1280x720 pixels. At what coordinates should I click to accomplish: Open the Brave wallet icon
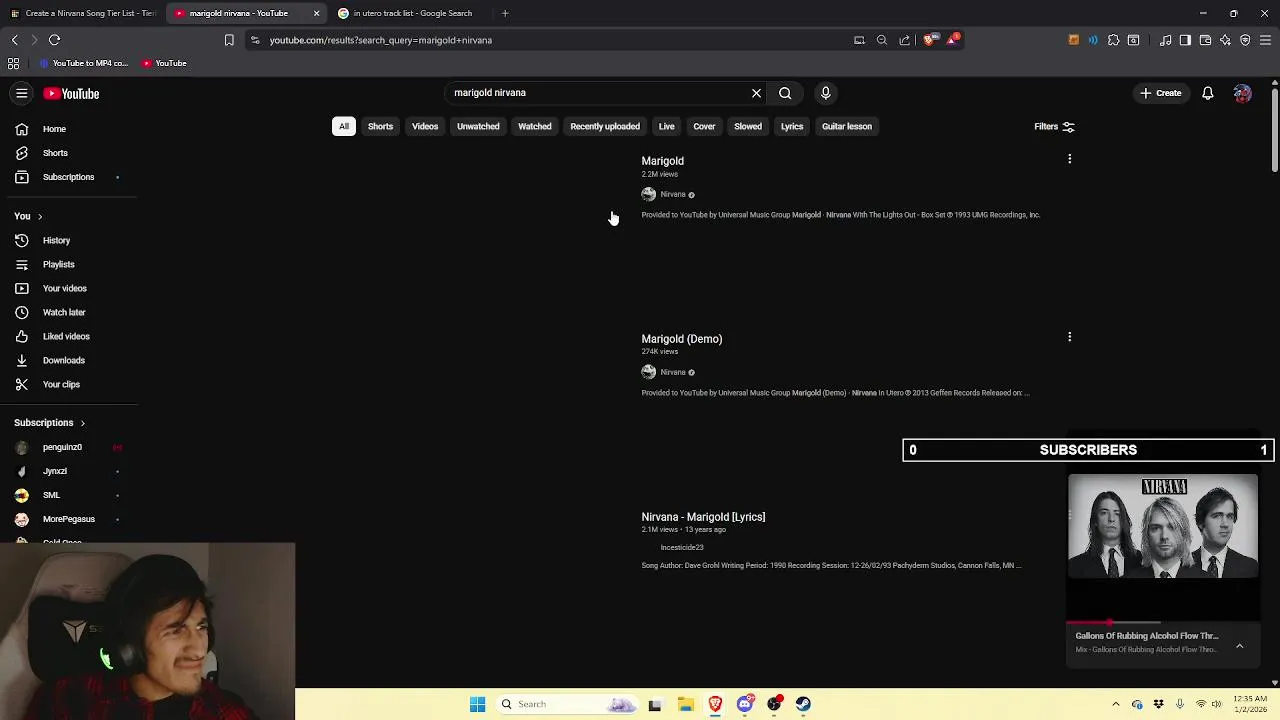pos(1205,40)
